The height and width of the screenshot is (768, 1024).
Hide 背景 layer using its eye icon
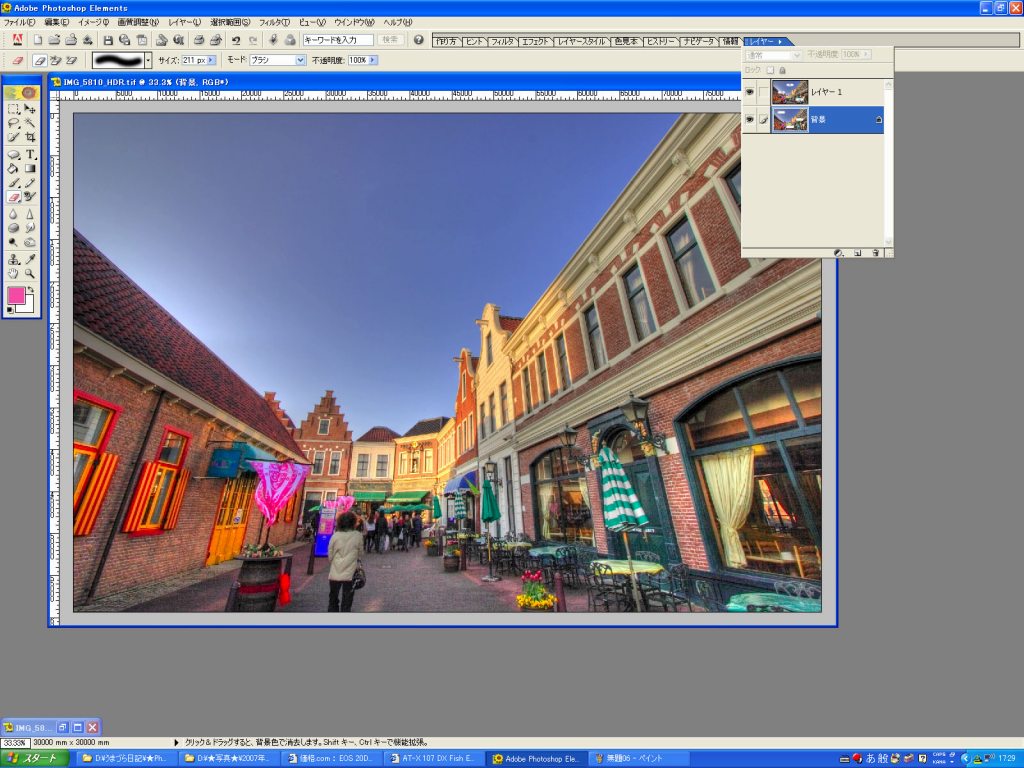click(750, 120)
